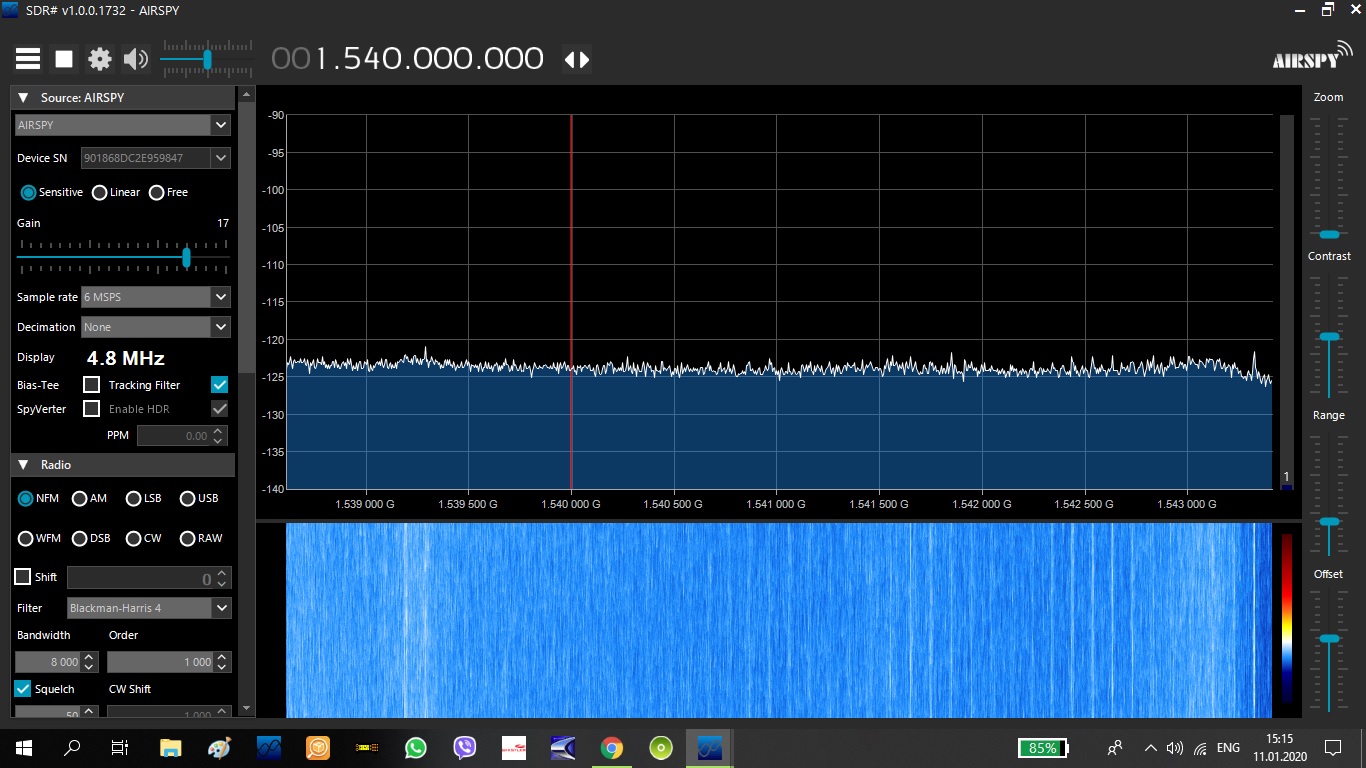Image resolution: width=1366 pixels, height=768 pixels.
Task: Click the ENG language indicator
Action: coord(1228,748)
